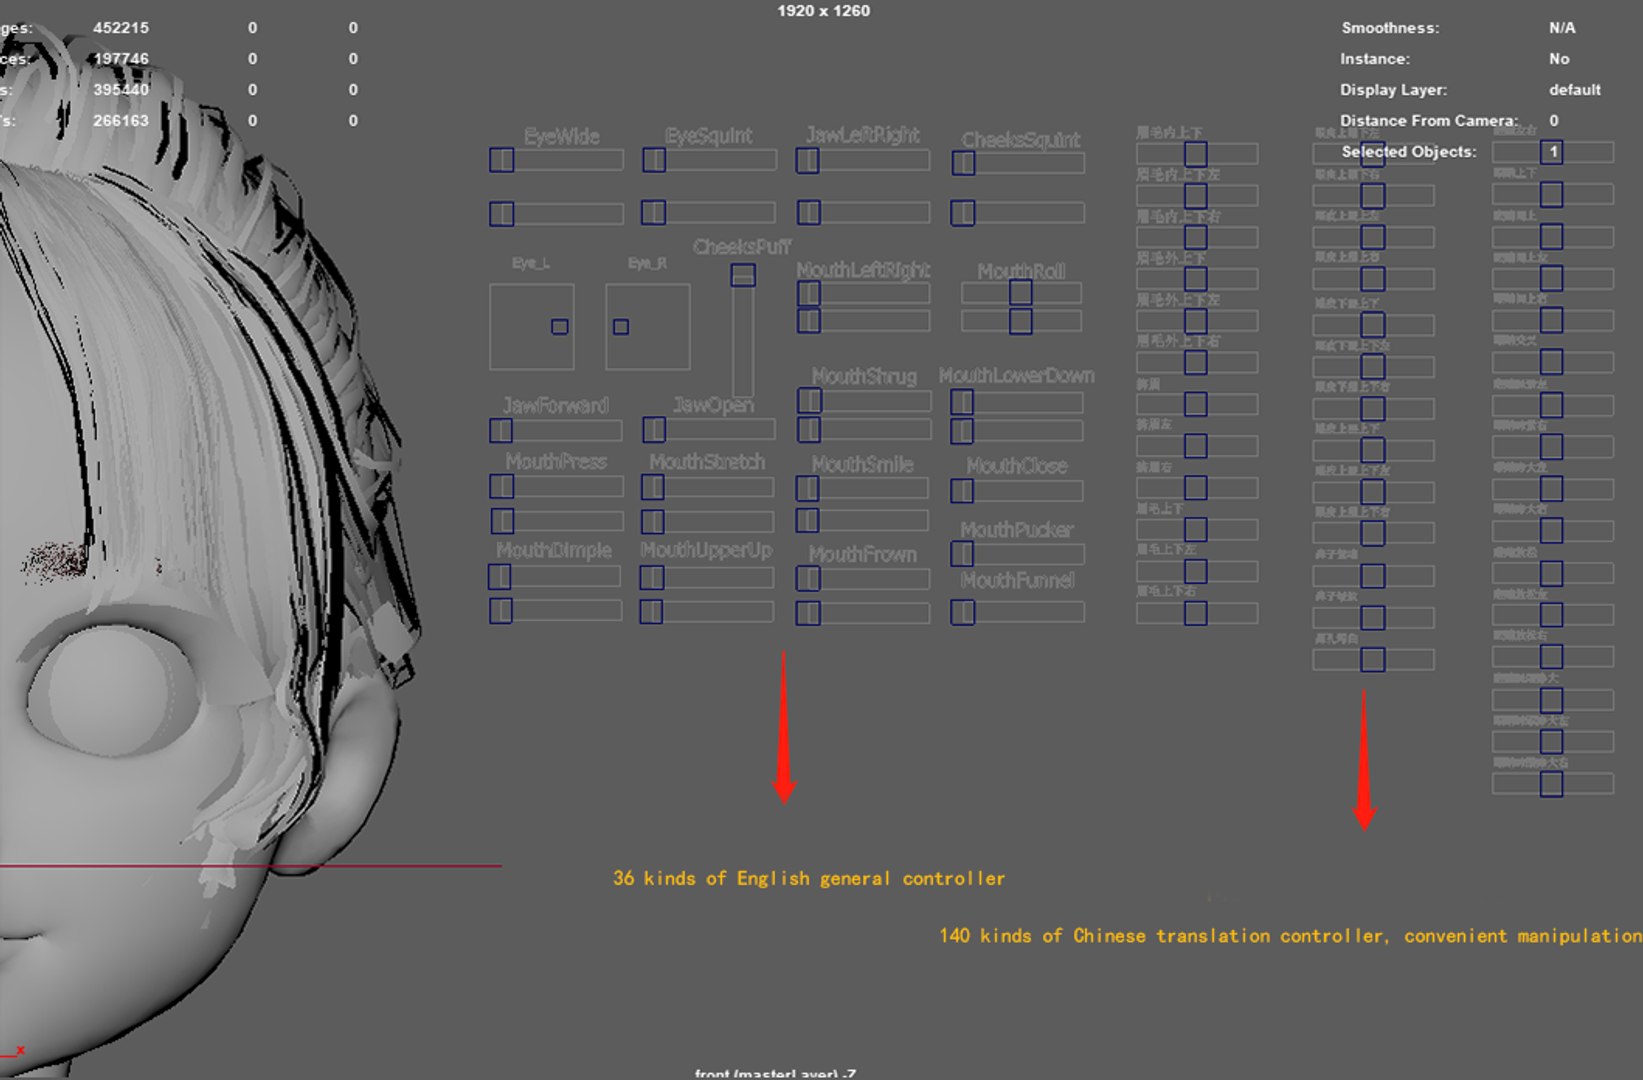Select upper EyeSquint slider handle
Viewport: 1643px width, 1080px height.
coord(654,160)
